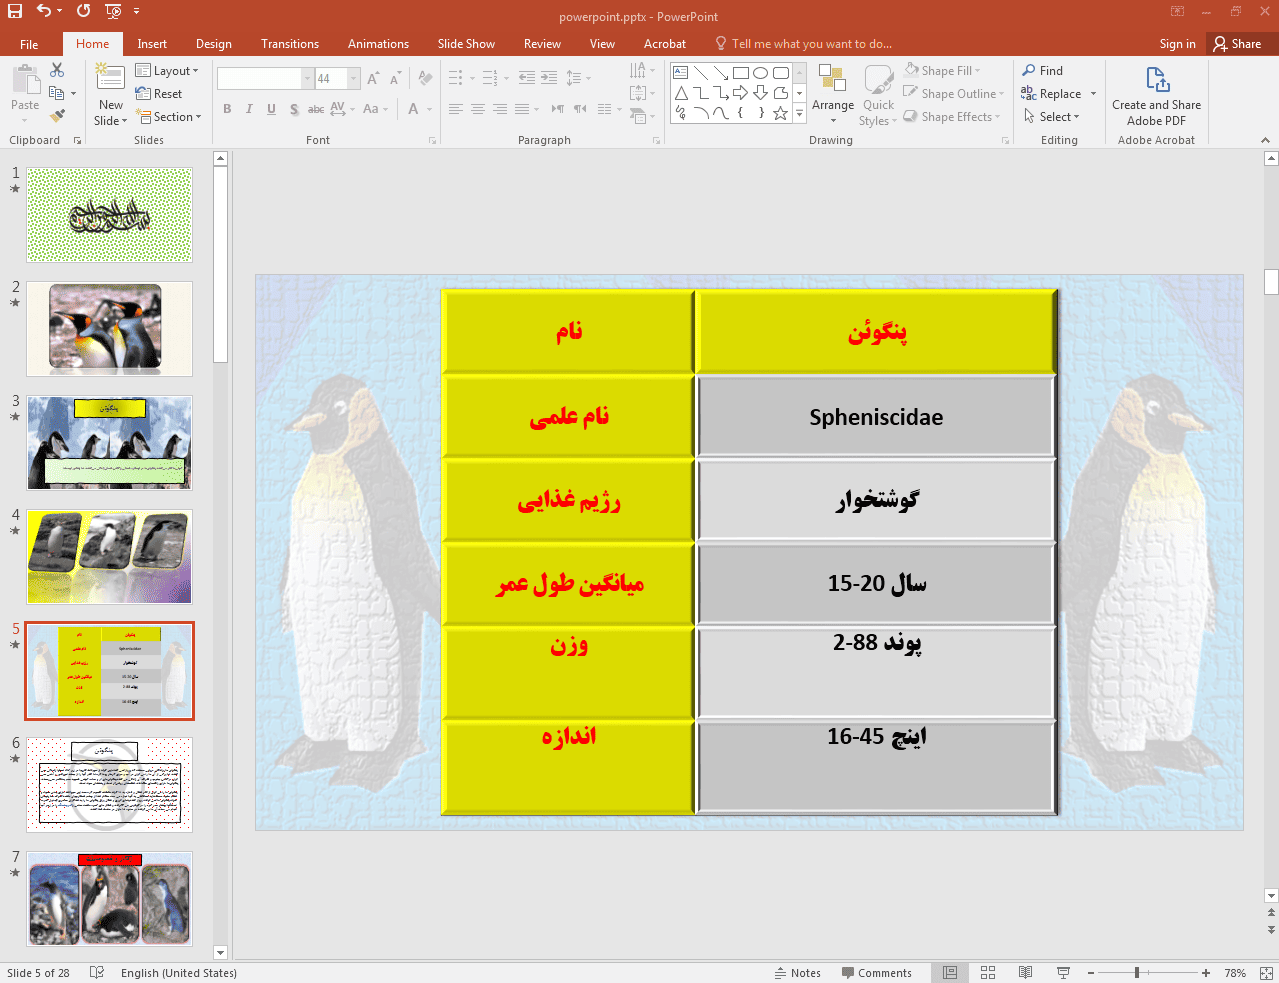Click Fit slide to window icon
The height and width of the screenshot is (983, 1279).
pyautogui.click(x=1266, y=973)
